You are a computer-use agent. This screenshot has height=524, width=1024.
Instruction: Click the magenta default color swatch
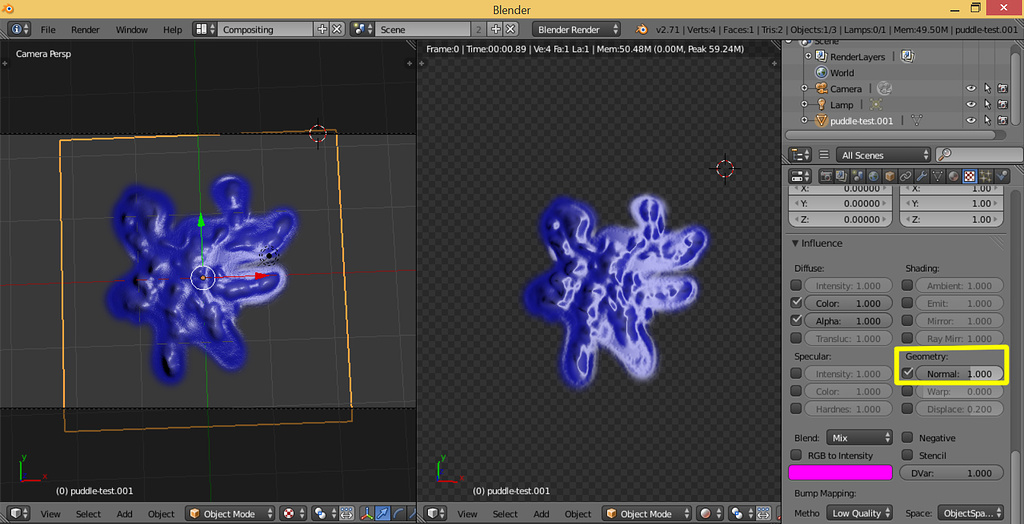[840, 472]
